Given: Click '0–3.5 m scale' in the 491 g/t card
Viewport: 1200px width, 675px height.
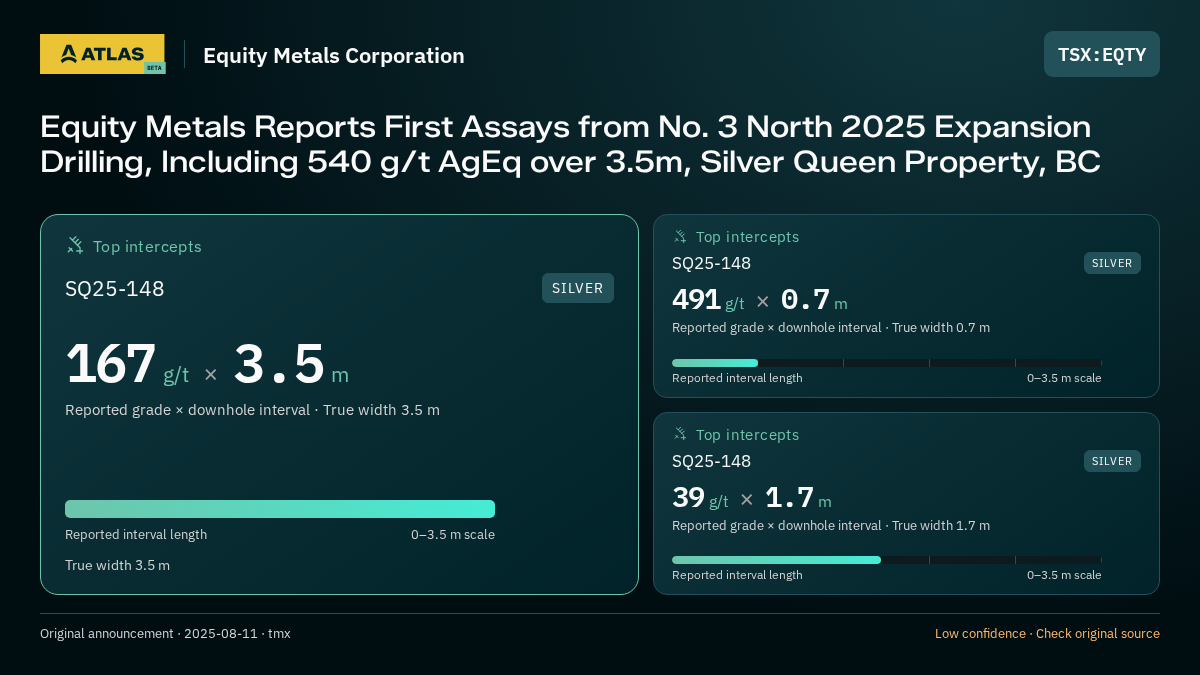Looking at the screenshot, I should click(1064, 378).
